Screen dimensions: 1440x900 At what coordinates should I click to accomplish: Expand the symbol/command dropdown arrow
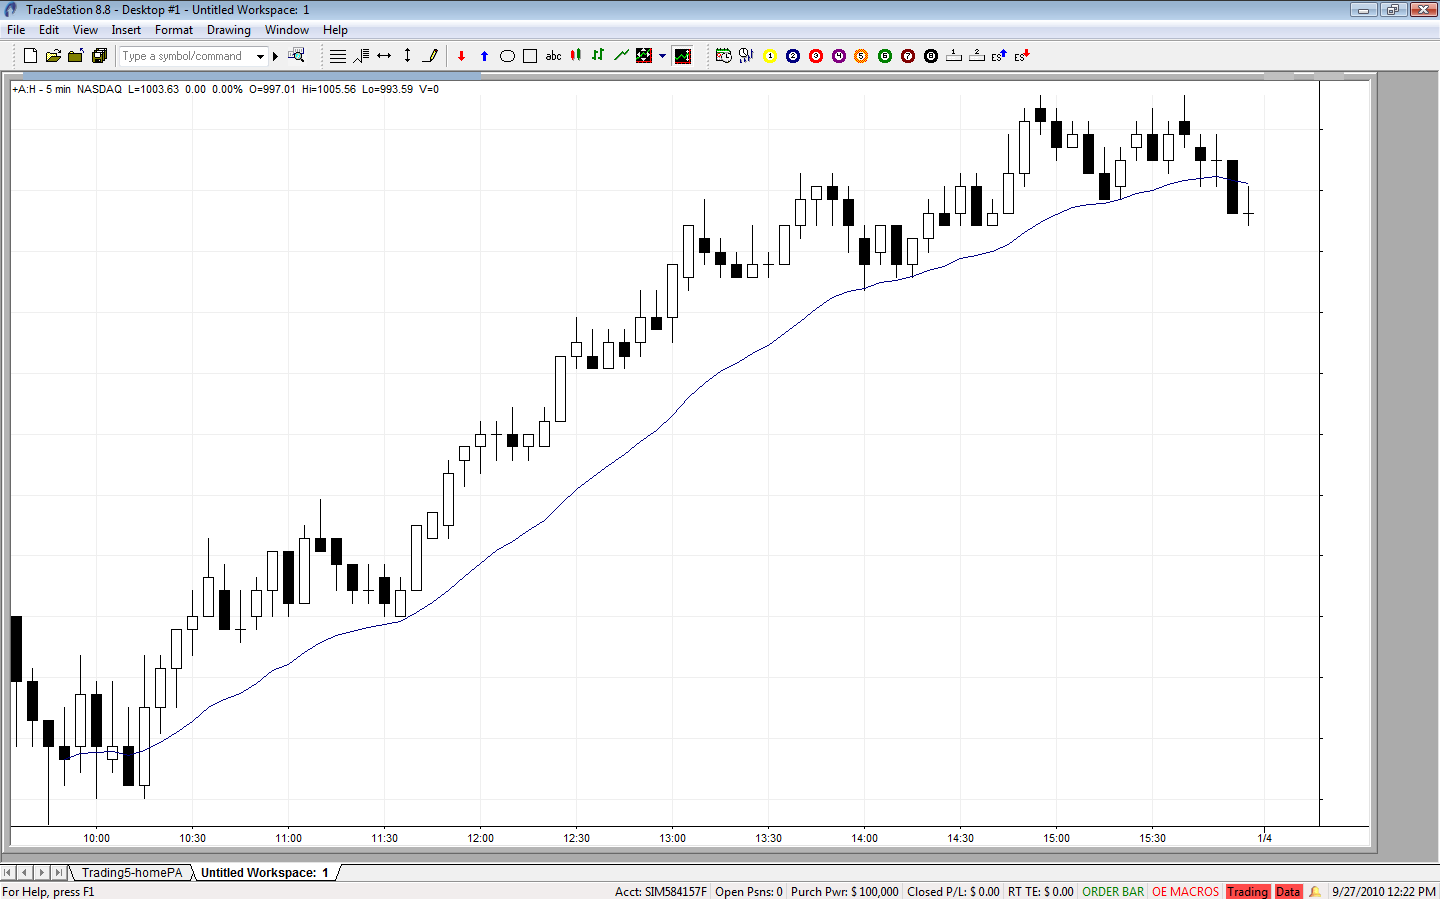click(260, 57)
